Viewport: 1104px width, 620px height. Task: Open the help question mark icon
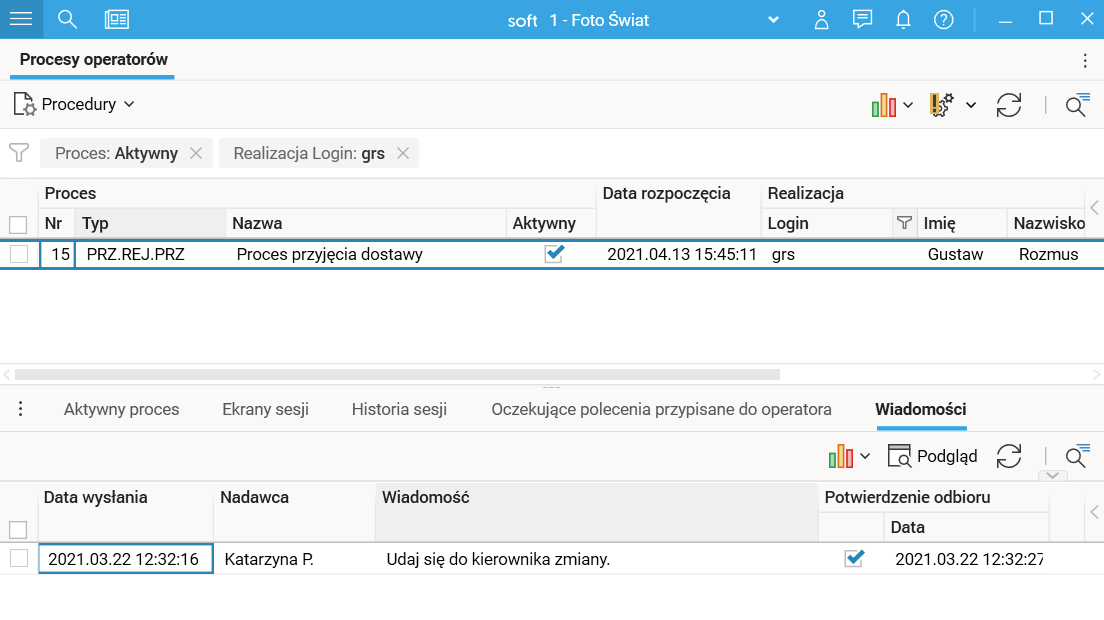click(943, 19)
